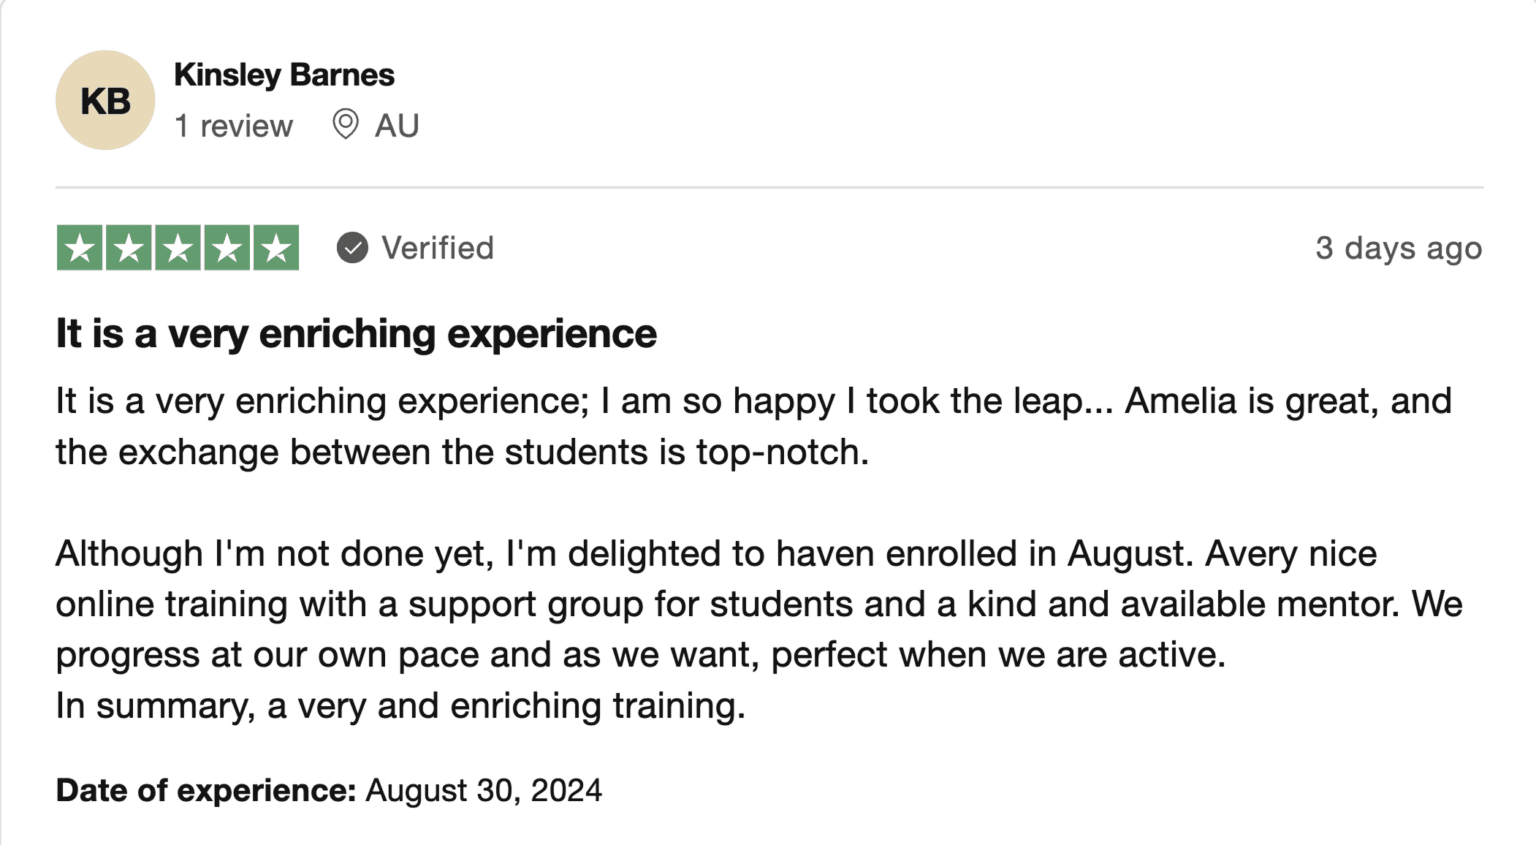Click the "1 review" count text
The width and height of the screenshot is (1536, 845).
(x=234, y=126)
